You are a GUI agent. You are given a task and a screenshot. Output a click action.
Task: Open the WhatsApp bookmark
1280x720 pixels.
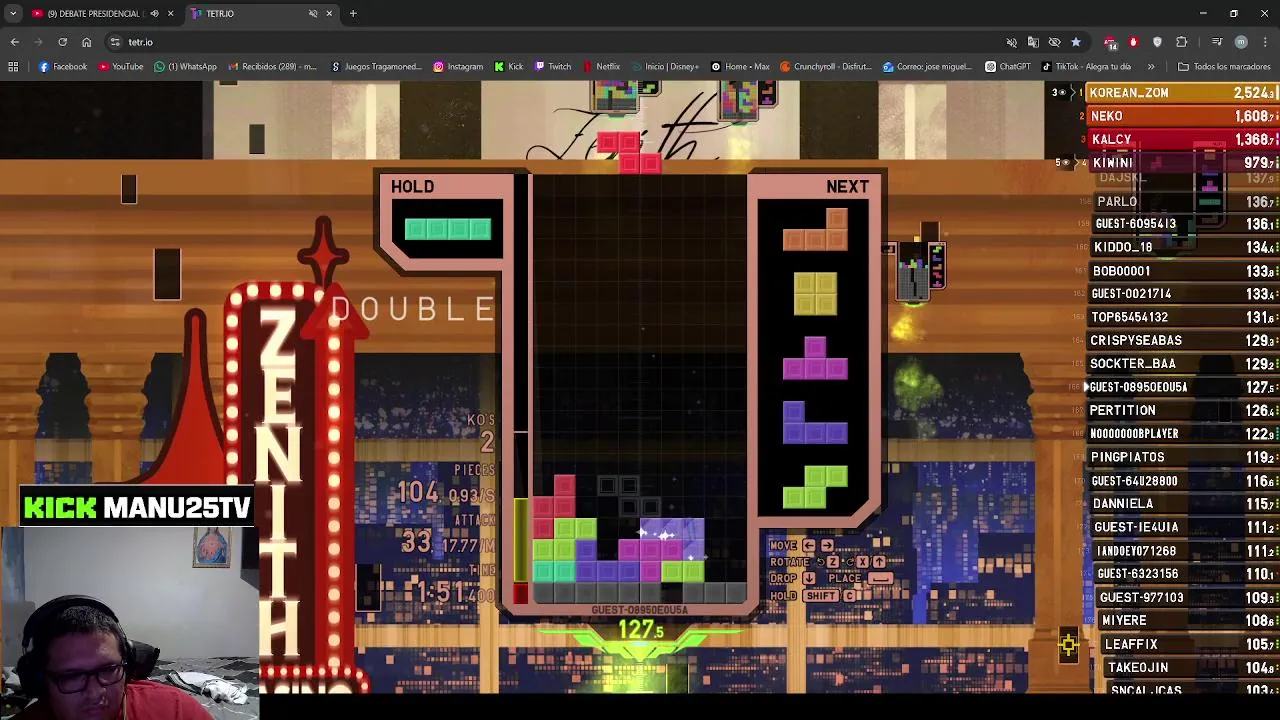click(x=185, y=67)
